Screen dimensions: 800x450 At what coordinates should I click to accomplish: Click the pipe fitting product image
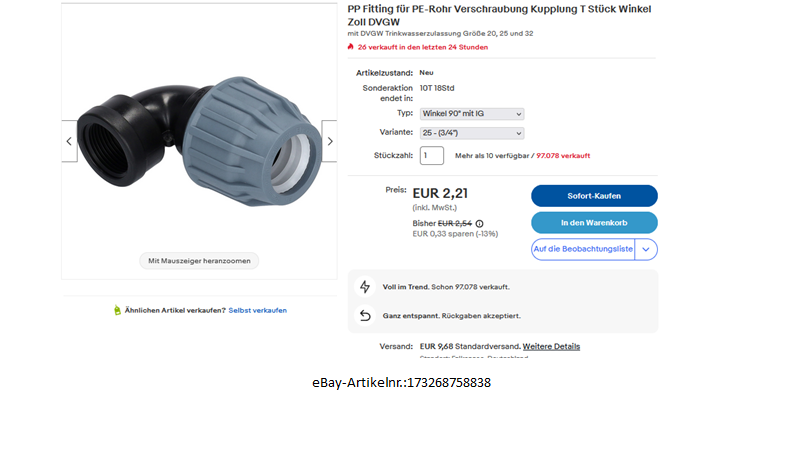click(x=199, y=141)
